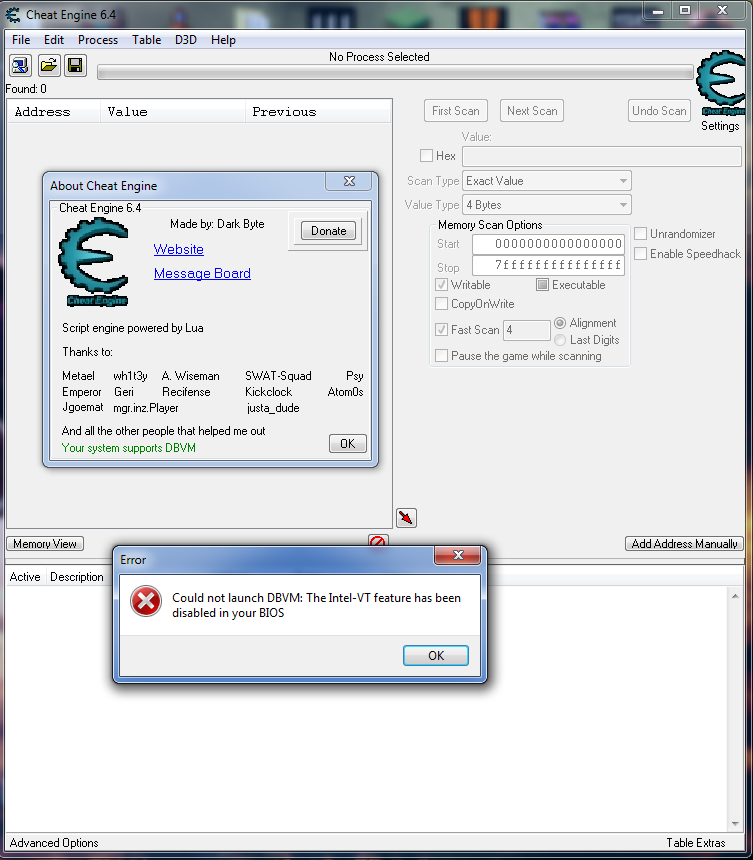Open the Value Type dropdown
This screenshot has height=860, width=753.
click(x=547, y=205)
